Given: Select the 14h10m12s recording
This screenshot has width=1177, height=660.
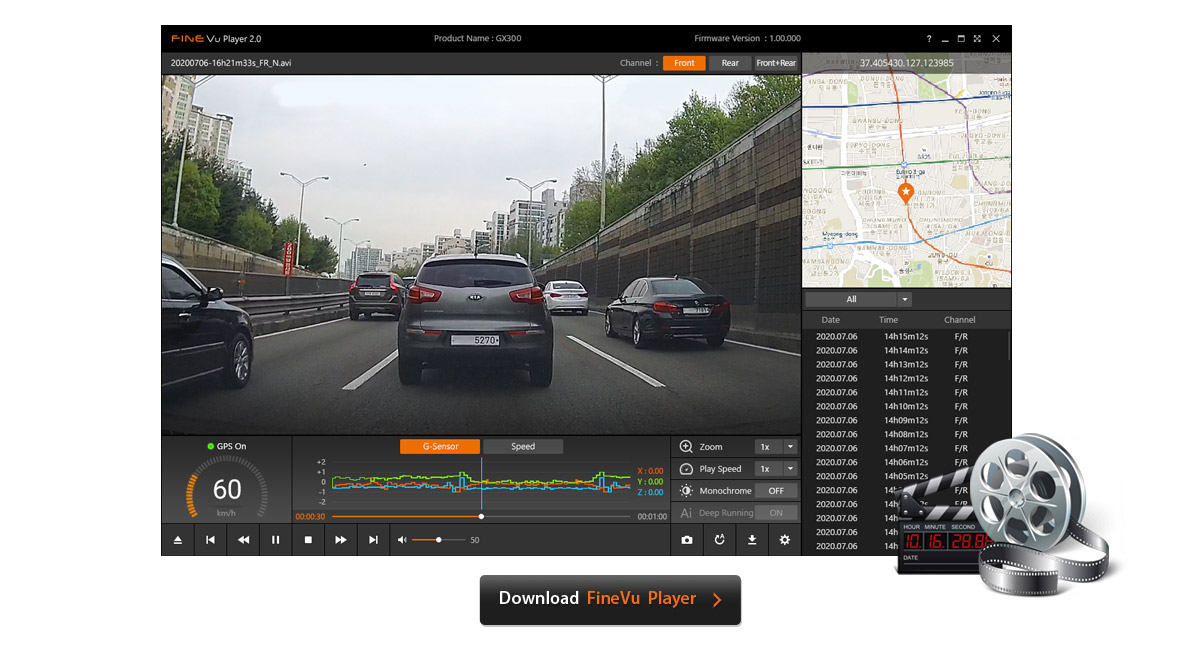Looking at the screenshot, I should 906,406.
